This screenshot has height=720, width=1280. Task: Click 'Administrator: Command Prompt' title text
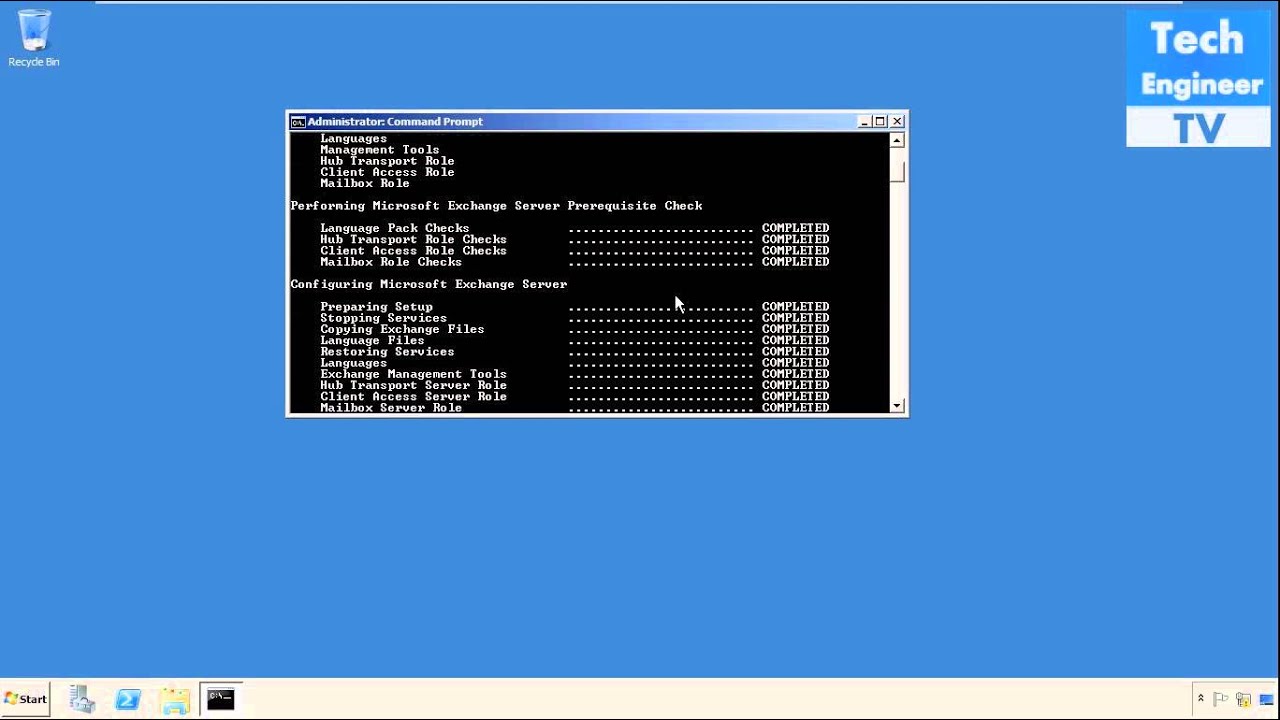395,121
